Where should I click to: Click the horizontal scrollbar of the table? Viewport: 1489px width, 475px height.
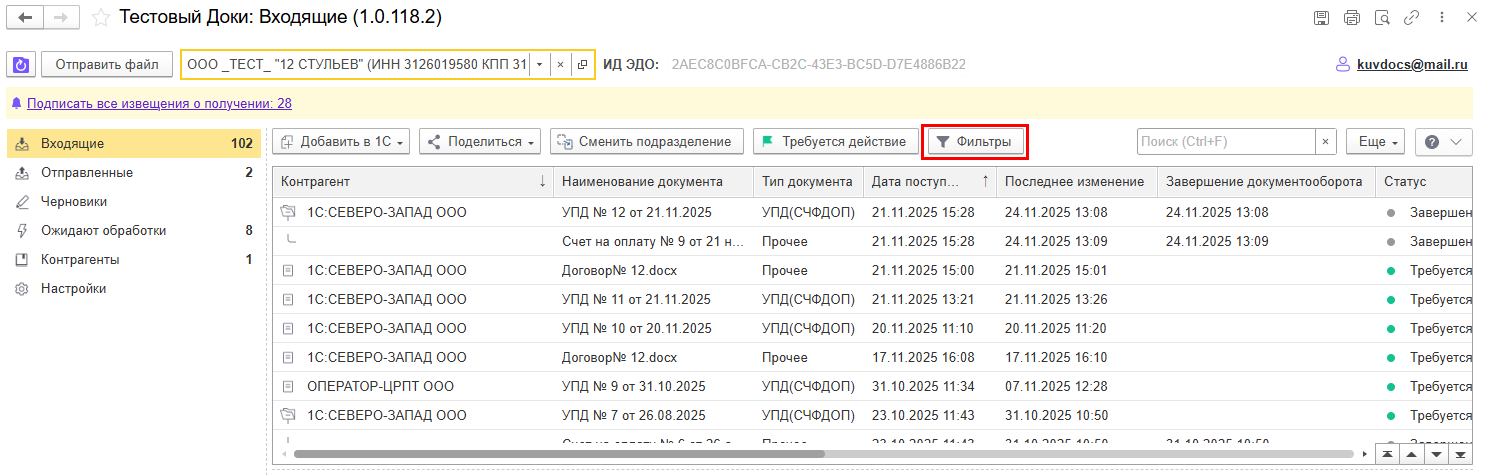pos(560,454)
